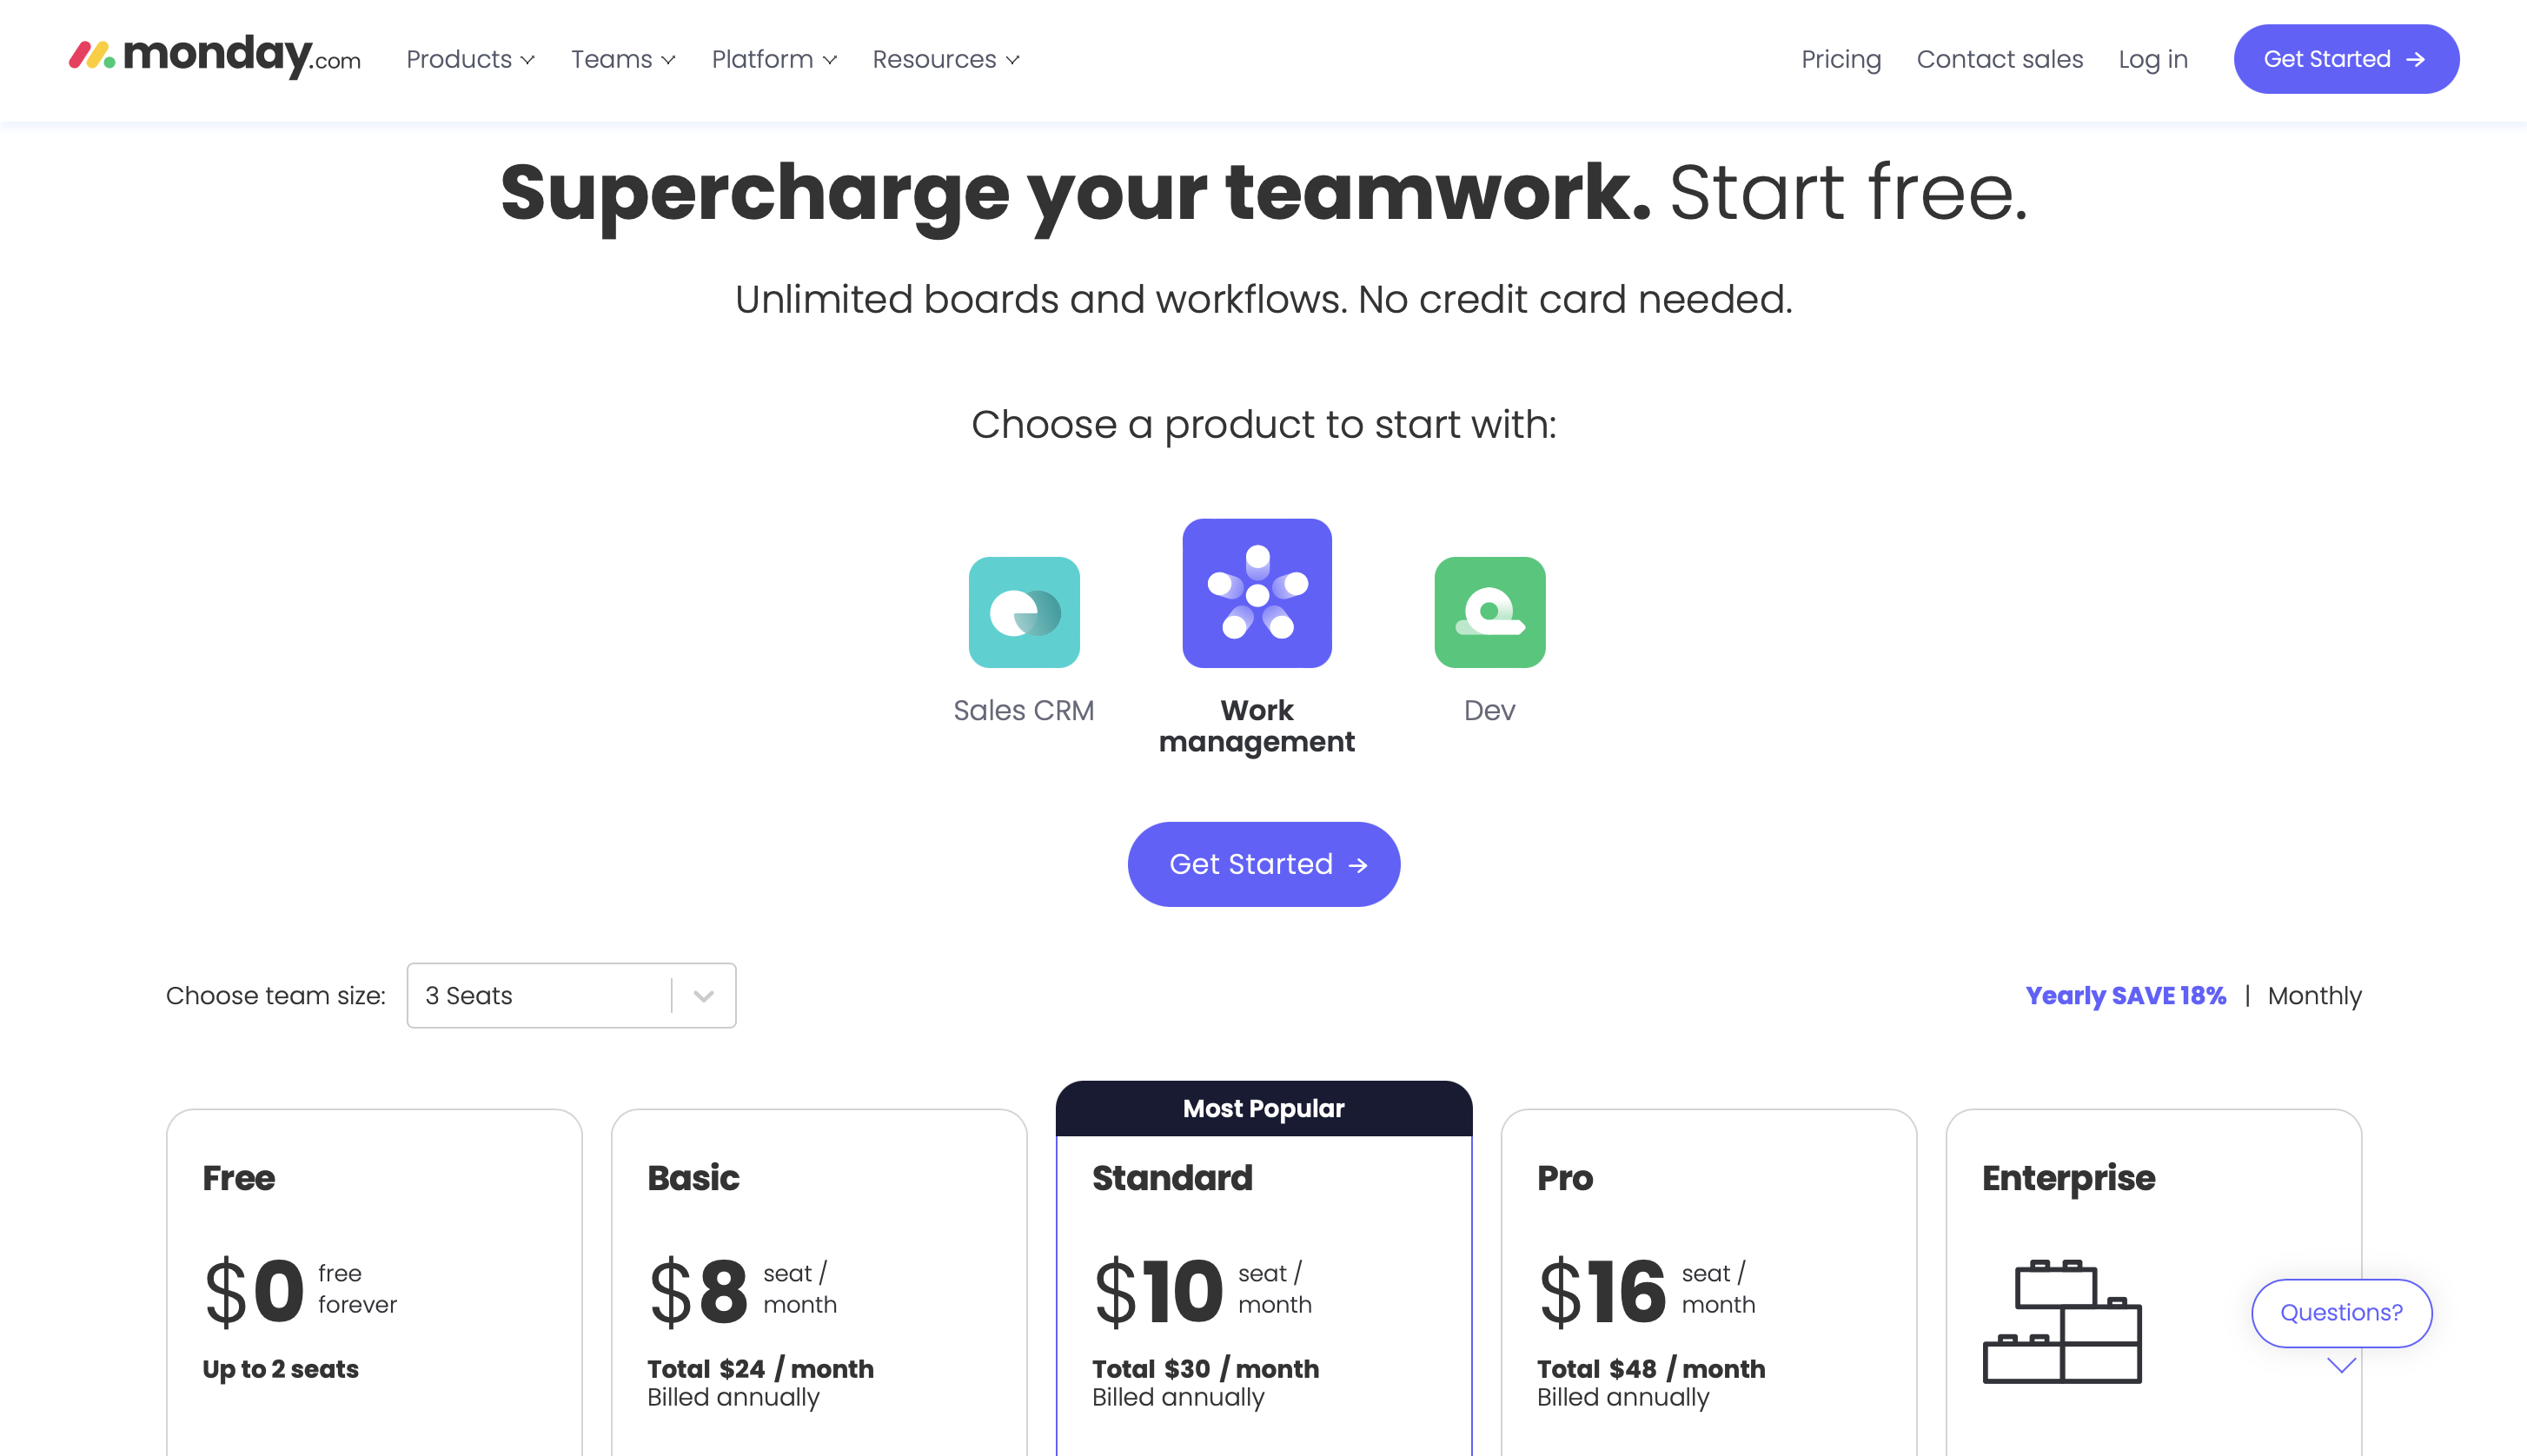
Task: Open the Teams dropdown menu
Action: tap(621, 59)
